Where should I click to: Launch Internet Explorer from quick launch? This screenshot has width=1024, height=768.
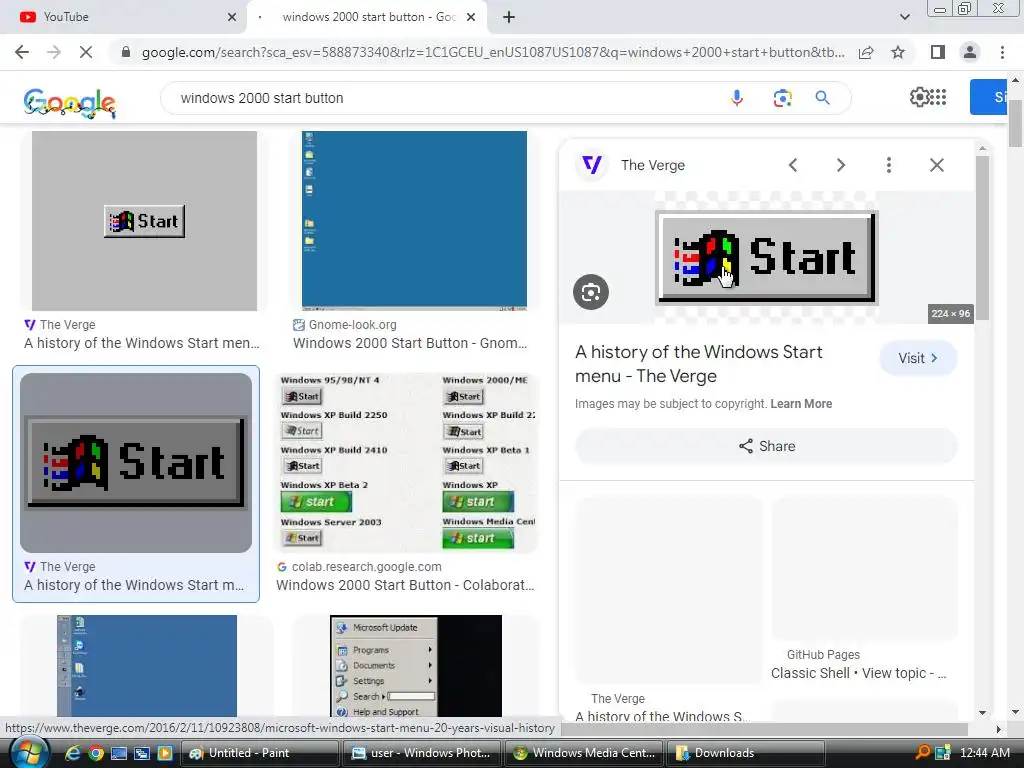[72, 753]
